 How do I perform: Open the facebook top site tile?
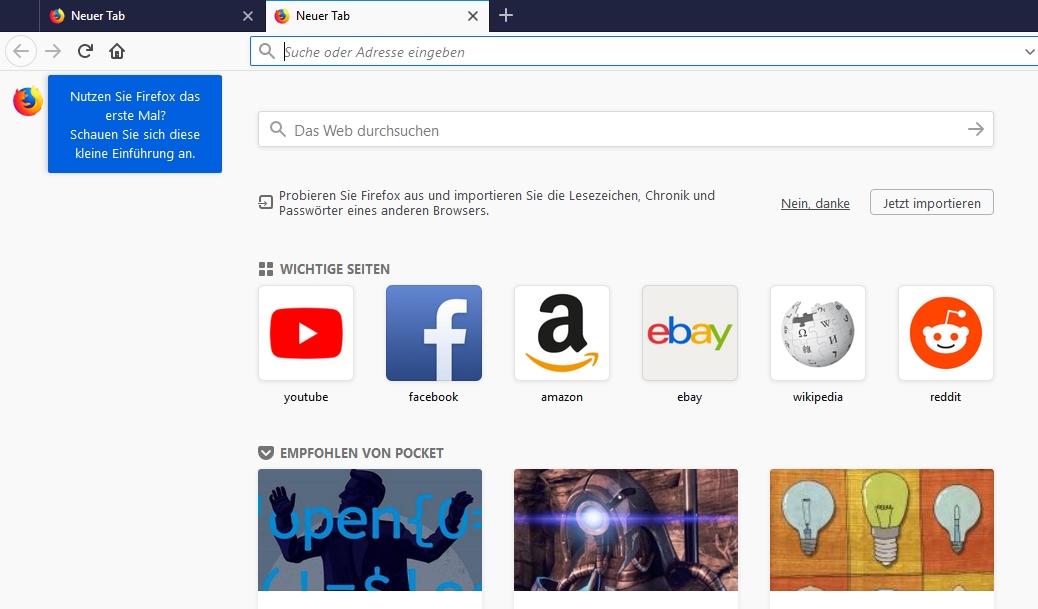coord(434,333)
